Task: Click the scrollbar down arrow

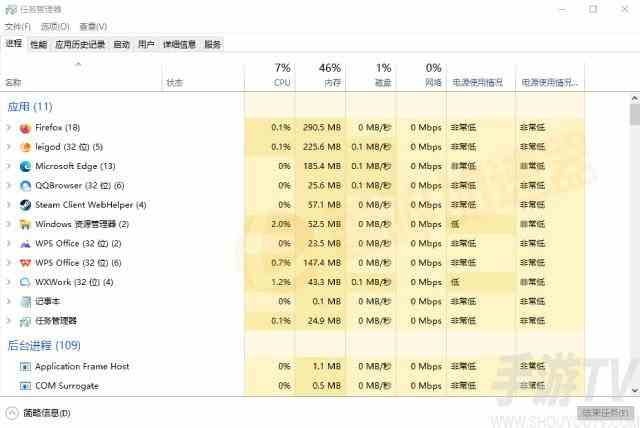Action: [635, 390]
